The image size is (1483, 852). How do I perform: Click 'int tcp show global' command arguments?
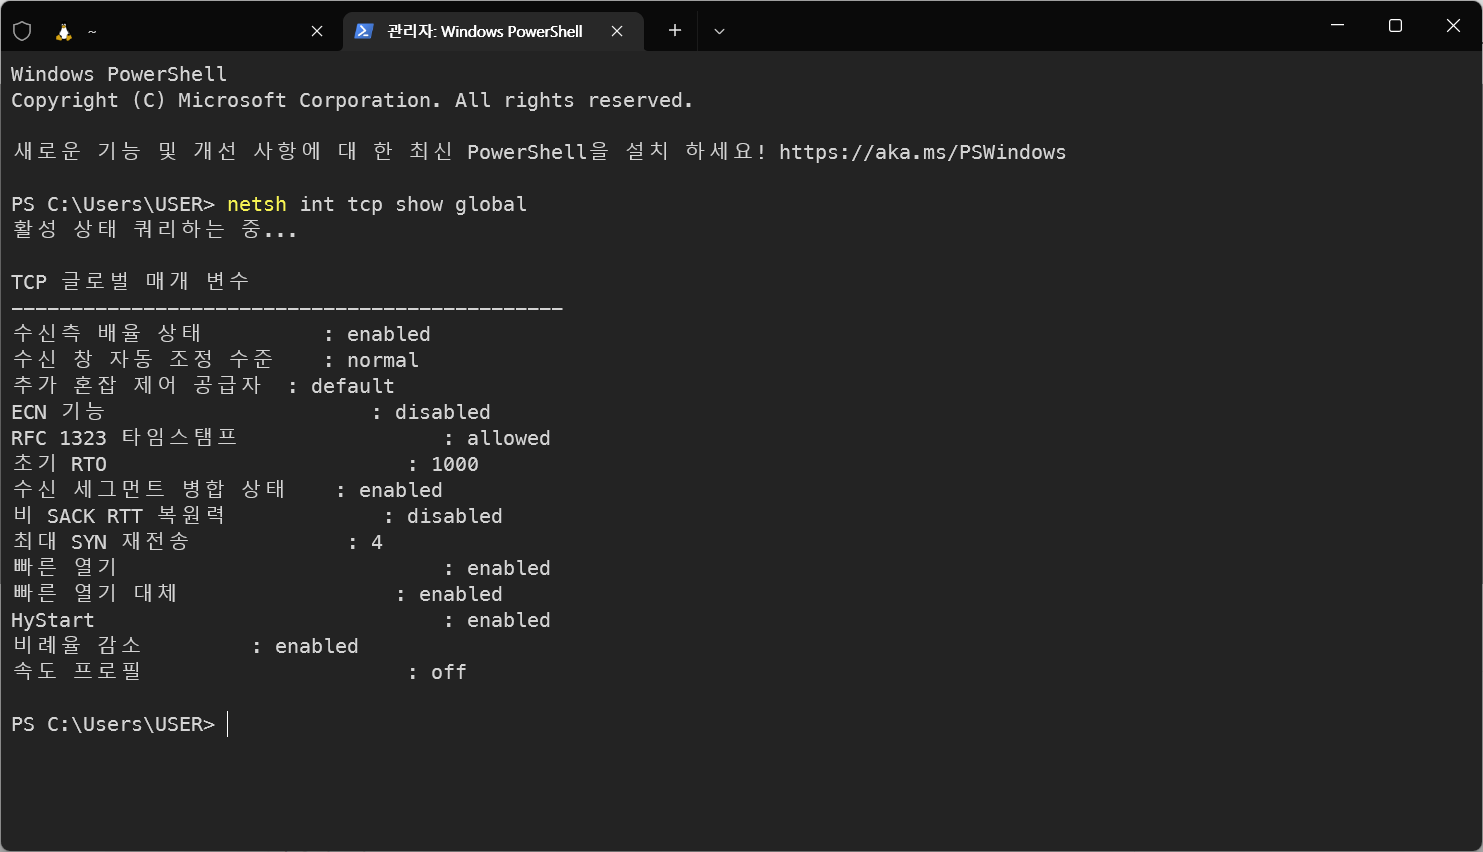413,204
